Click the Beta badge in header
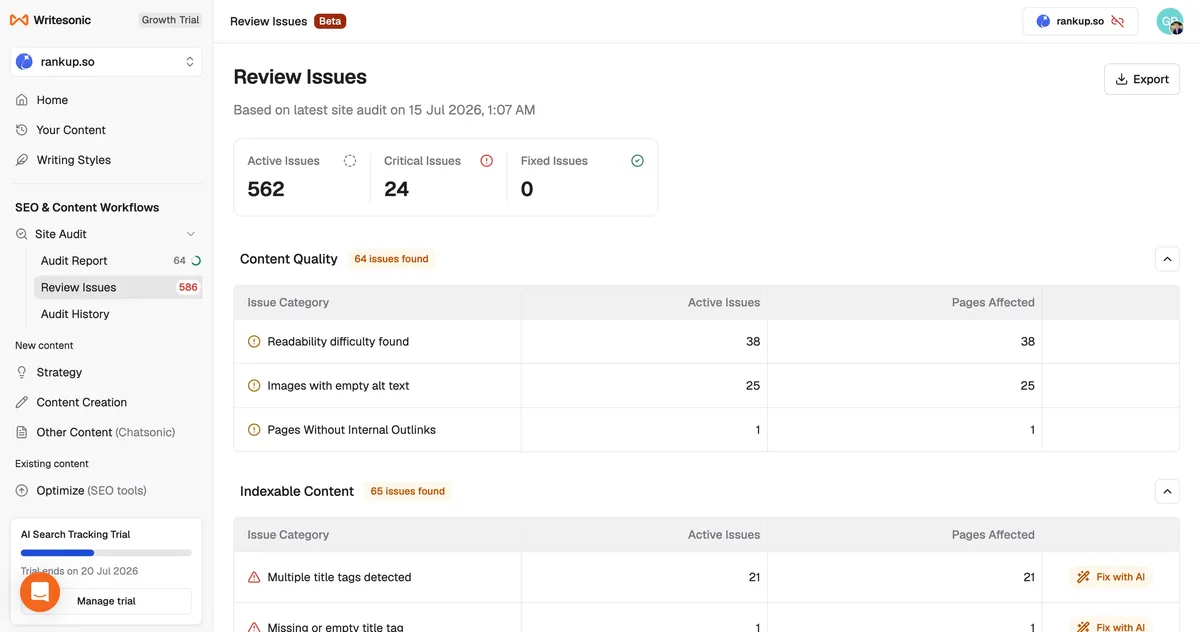This screenshot has height=632, width=1200. coord(330,21)
